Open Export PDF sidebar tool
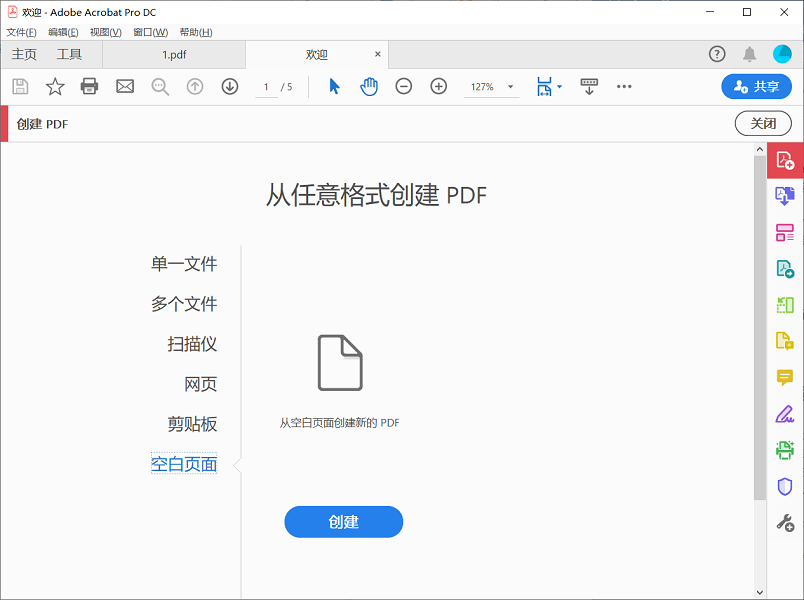Screen dimensions: 804x600 pos(785,269)
